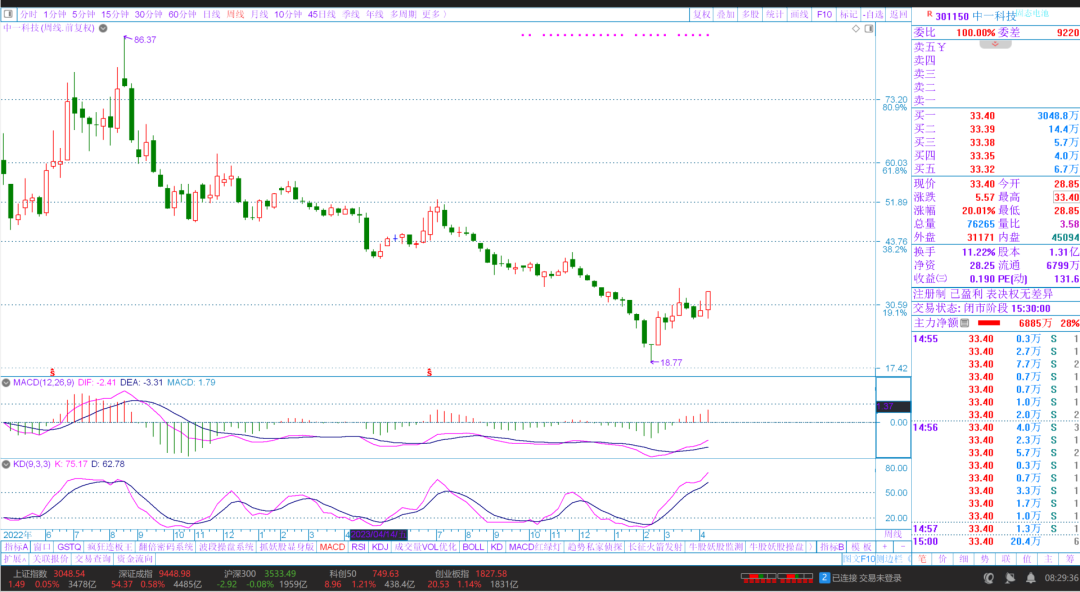Click the diamond marker icon above chart

(x=855, y=29)
